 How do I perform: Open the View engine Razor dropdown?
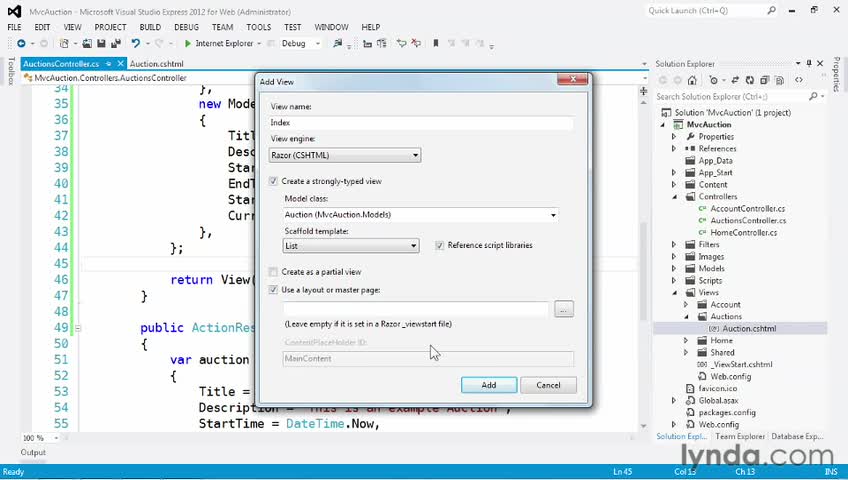click(x=344, y=155)
